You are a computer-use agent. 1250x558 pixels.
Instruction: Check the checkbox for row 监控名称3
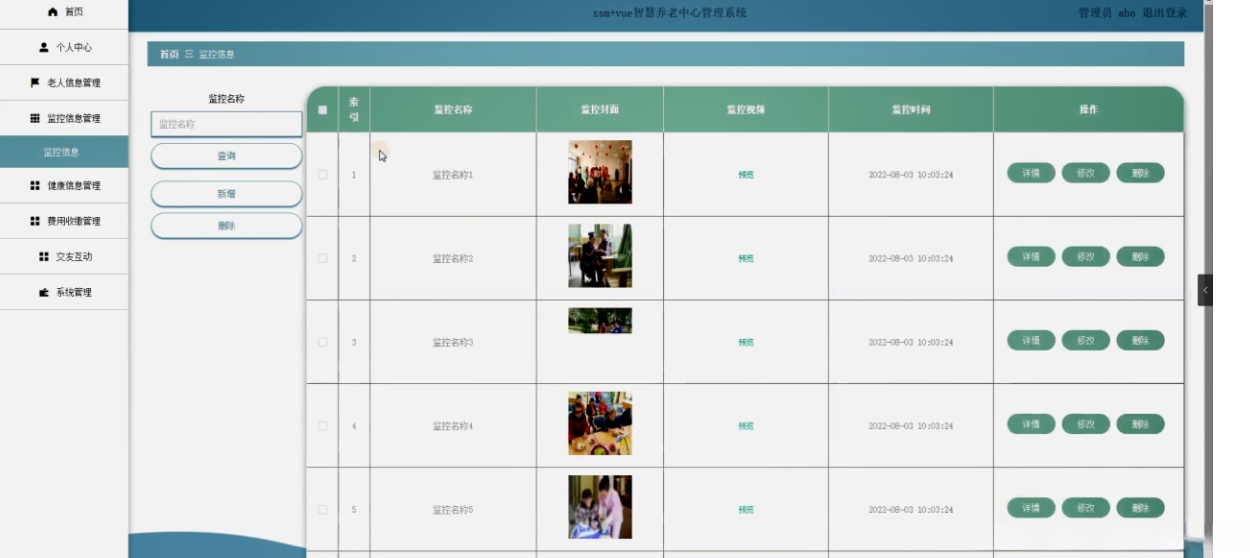(322, 342)
